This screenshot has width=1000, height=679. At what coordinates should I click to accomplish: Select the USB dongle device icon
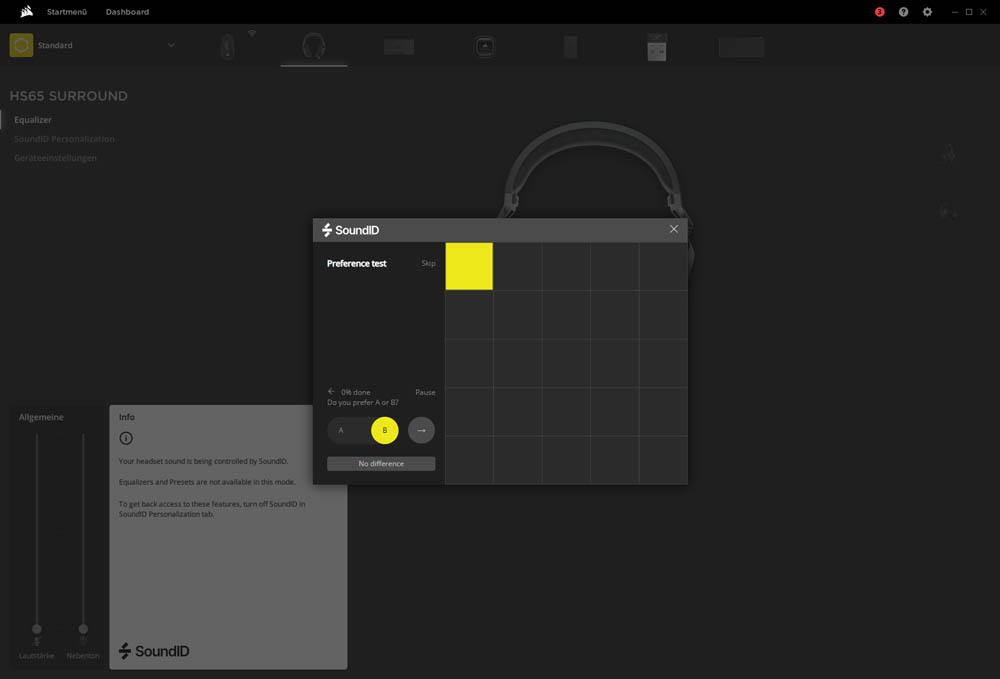656,47
